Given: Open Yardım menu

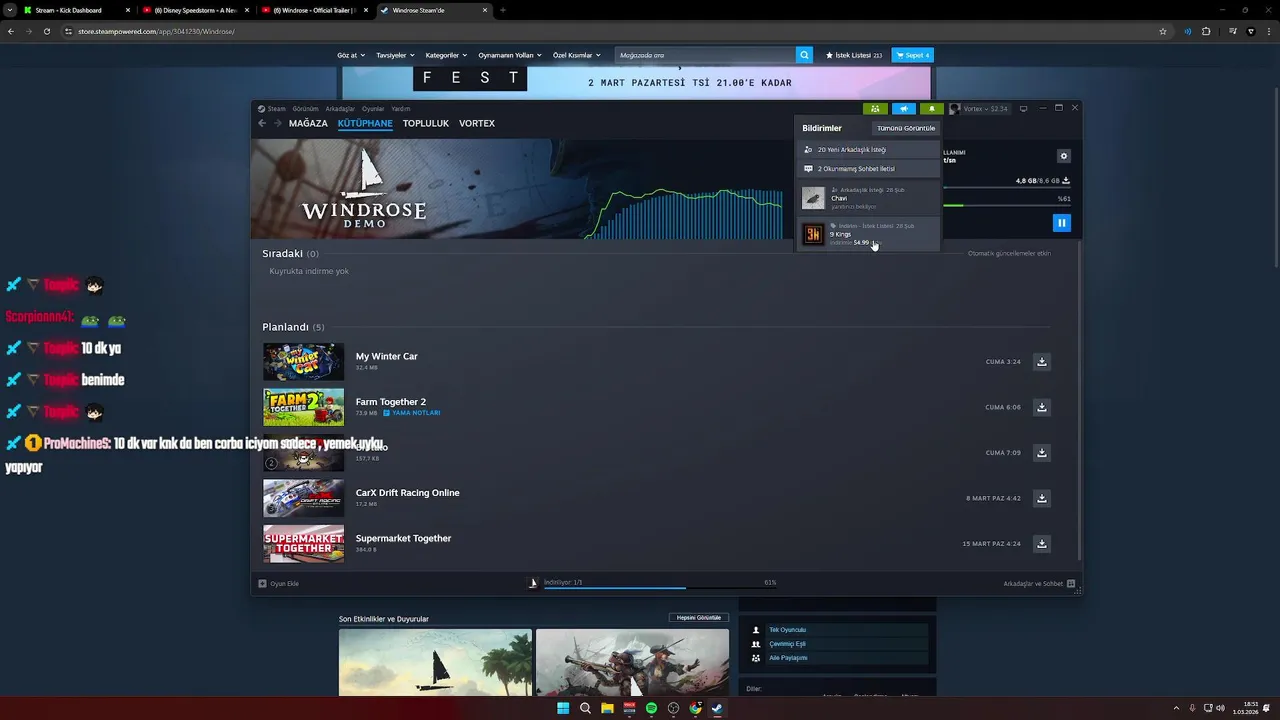Looking at the screenshot, I should pos(400,108).
